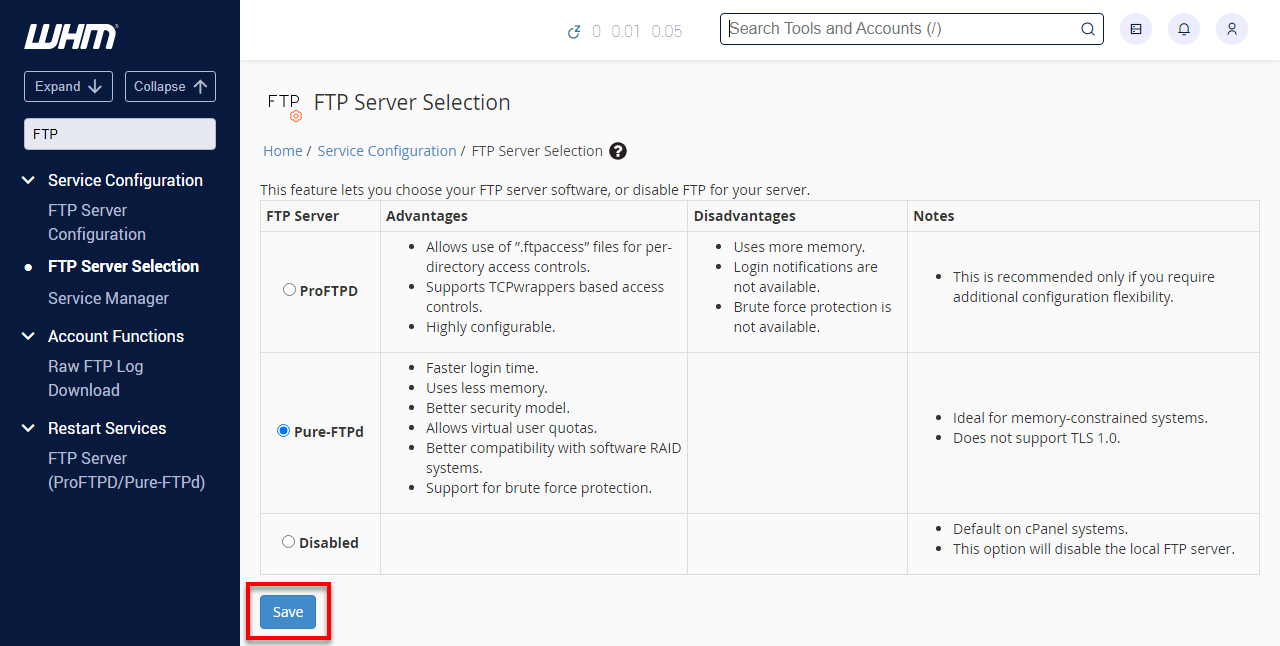Open Service Manager in sidebar
This screenshot has width=1280, height=646.
tap(108, 298)
